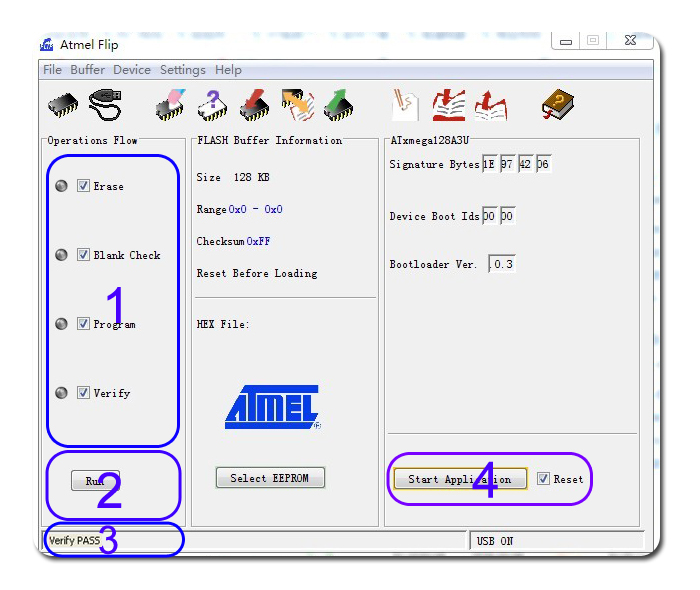700x590 pixels.
Task: Click the Erase status indicator light
Action: click(x=61, y=186)
